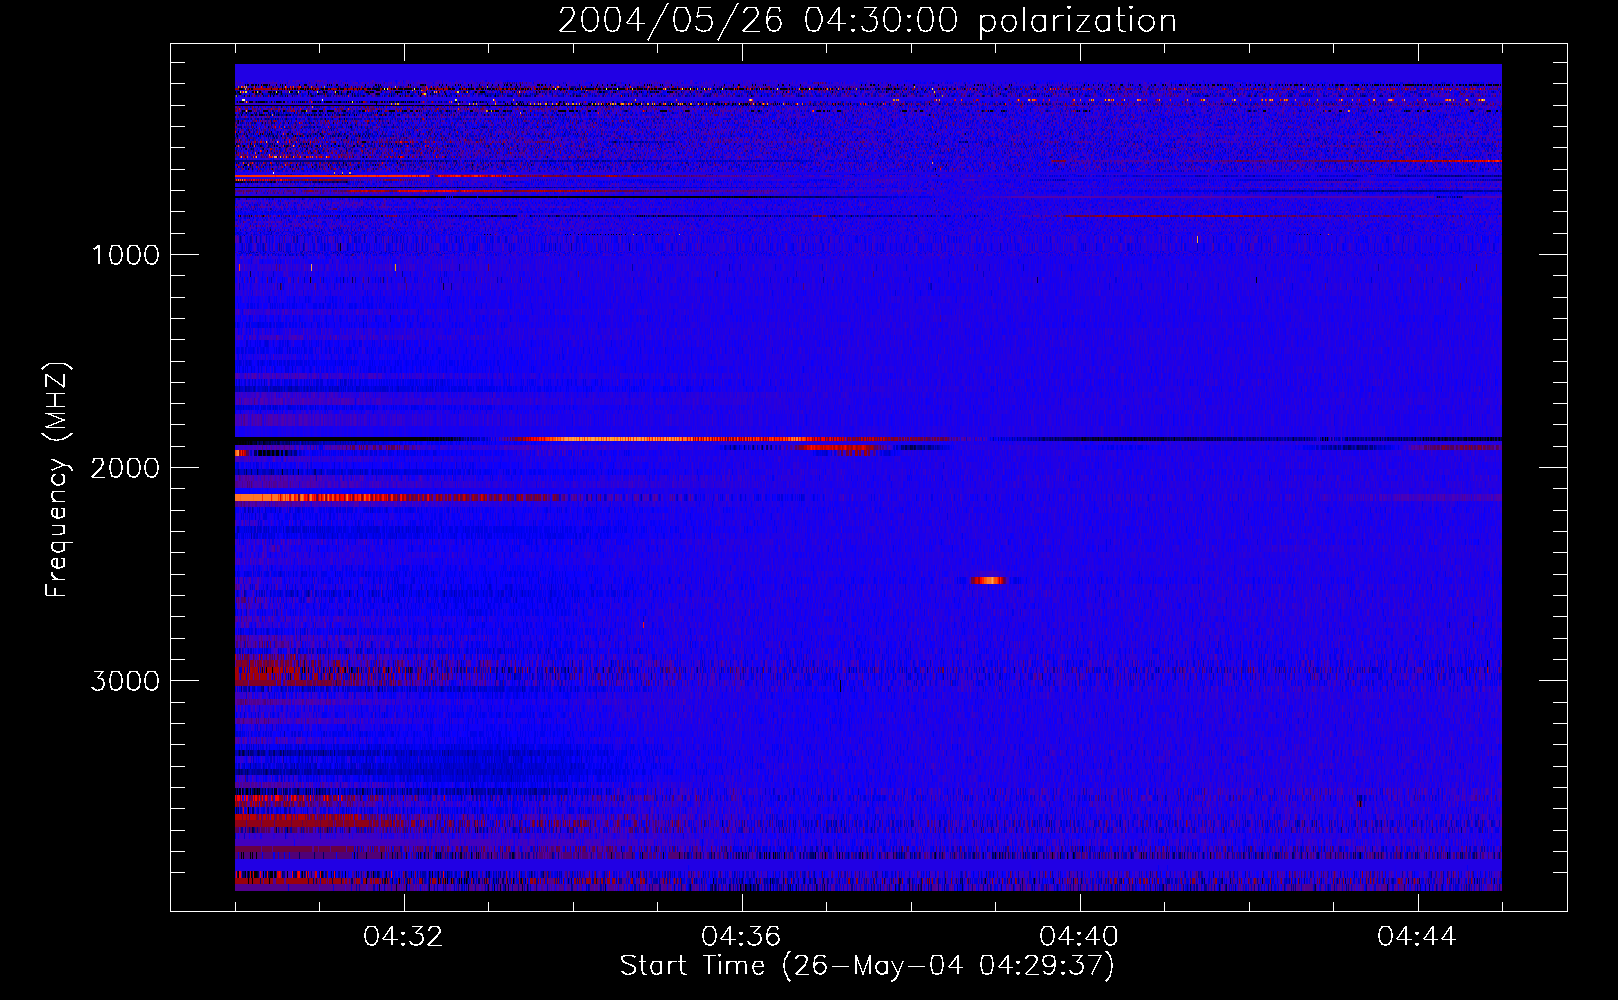Click the 2000 frequency tick label
The width and height of the screenshot is (1618, 1000).
pyautogui.click(x=125, y=468)
